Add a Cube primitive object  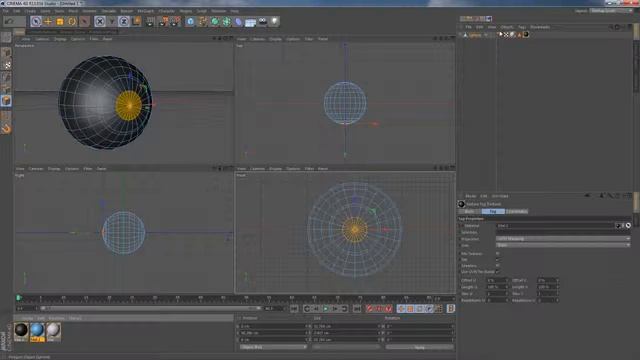coord(190,21)
